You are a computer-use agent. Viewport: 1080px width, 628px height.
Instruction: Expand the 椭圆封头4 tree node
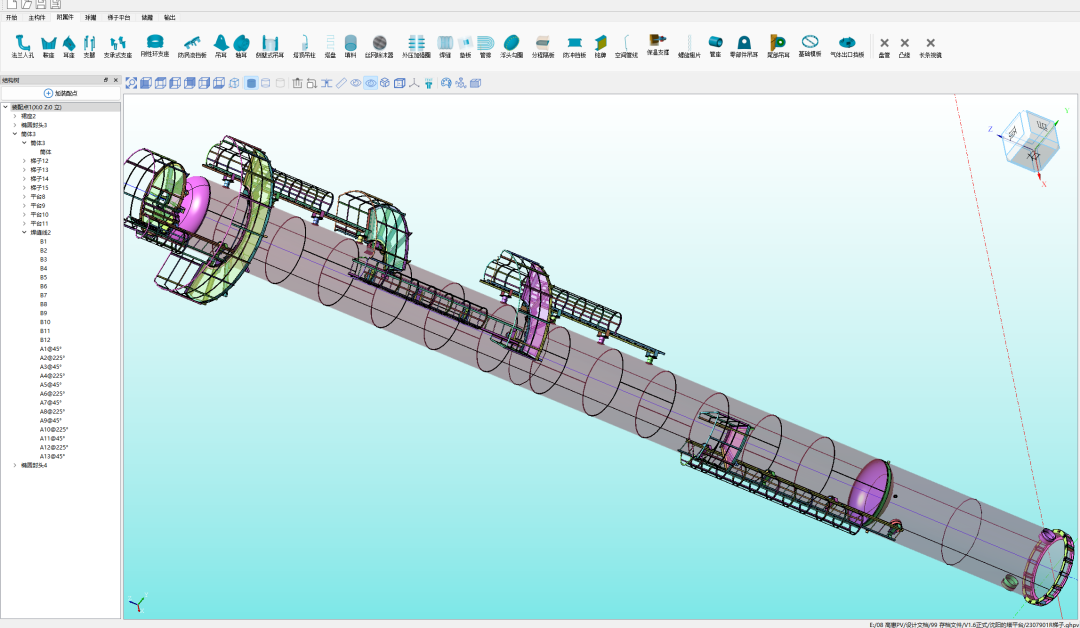point(14,465)
